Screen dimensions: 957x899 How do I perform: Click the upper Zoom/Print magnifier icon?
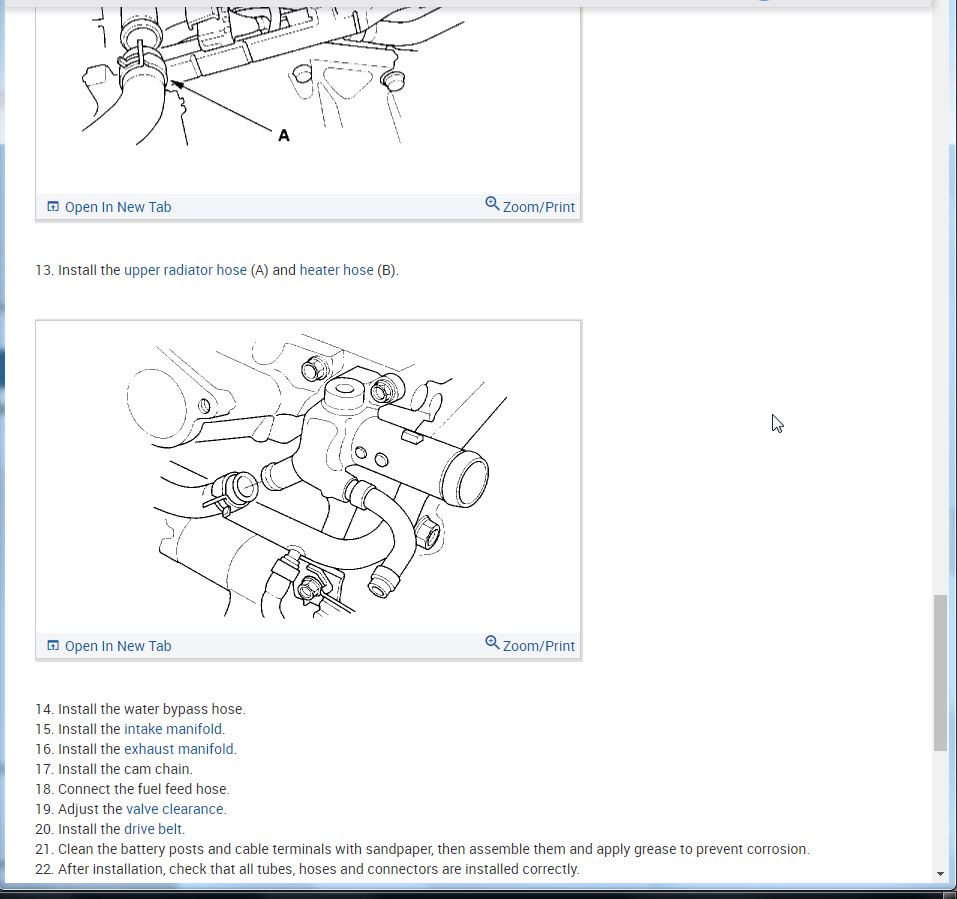(x=492, y=203)
